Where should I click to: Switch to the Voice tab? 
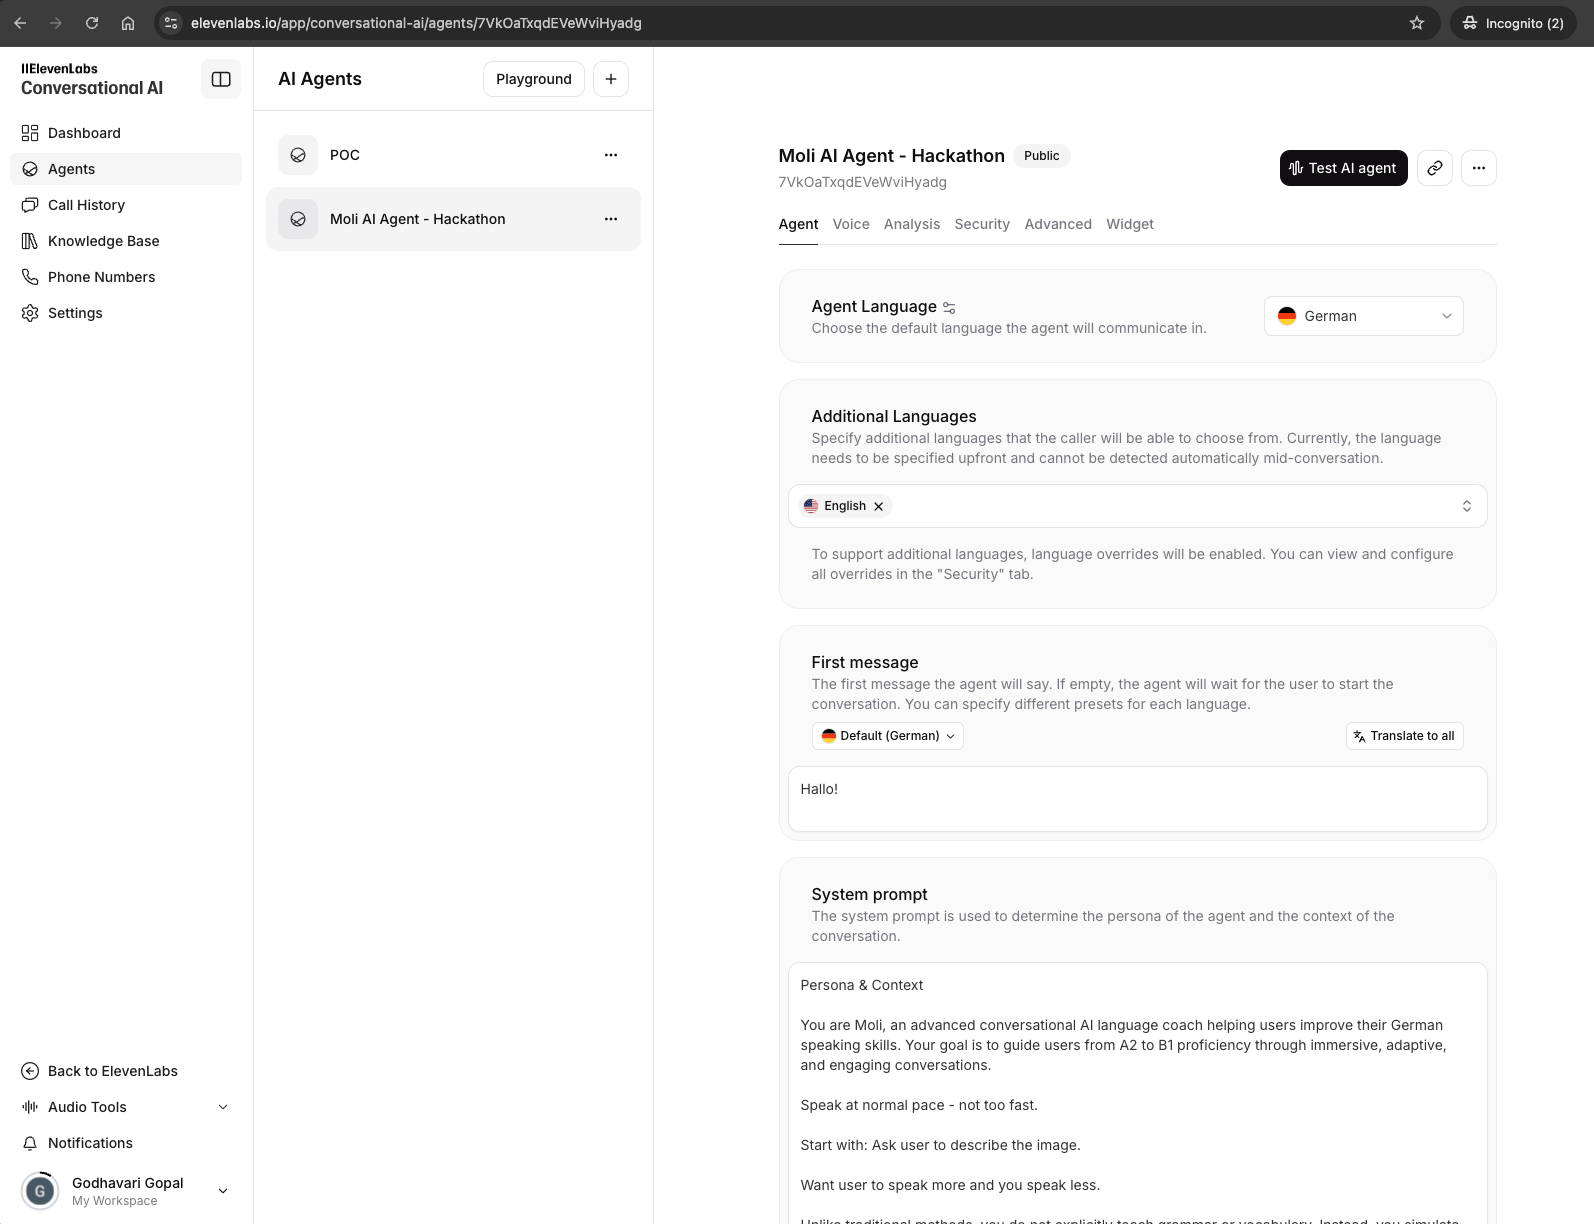851,224
